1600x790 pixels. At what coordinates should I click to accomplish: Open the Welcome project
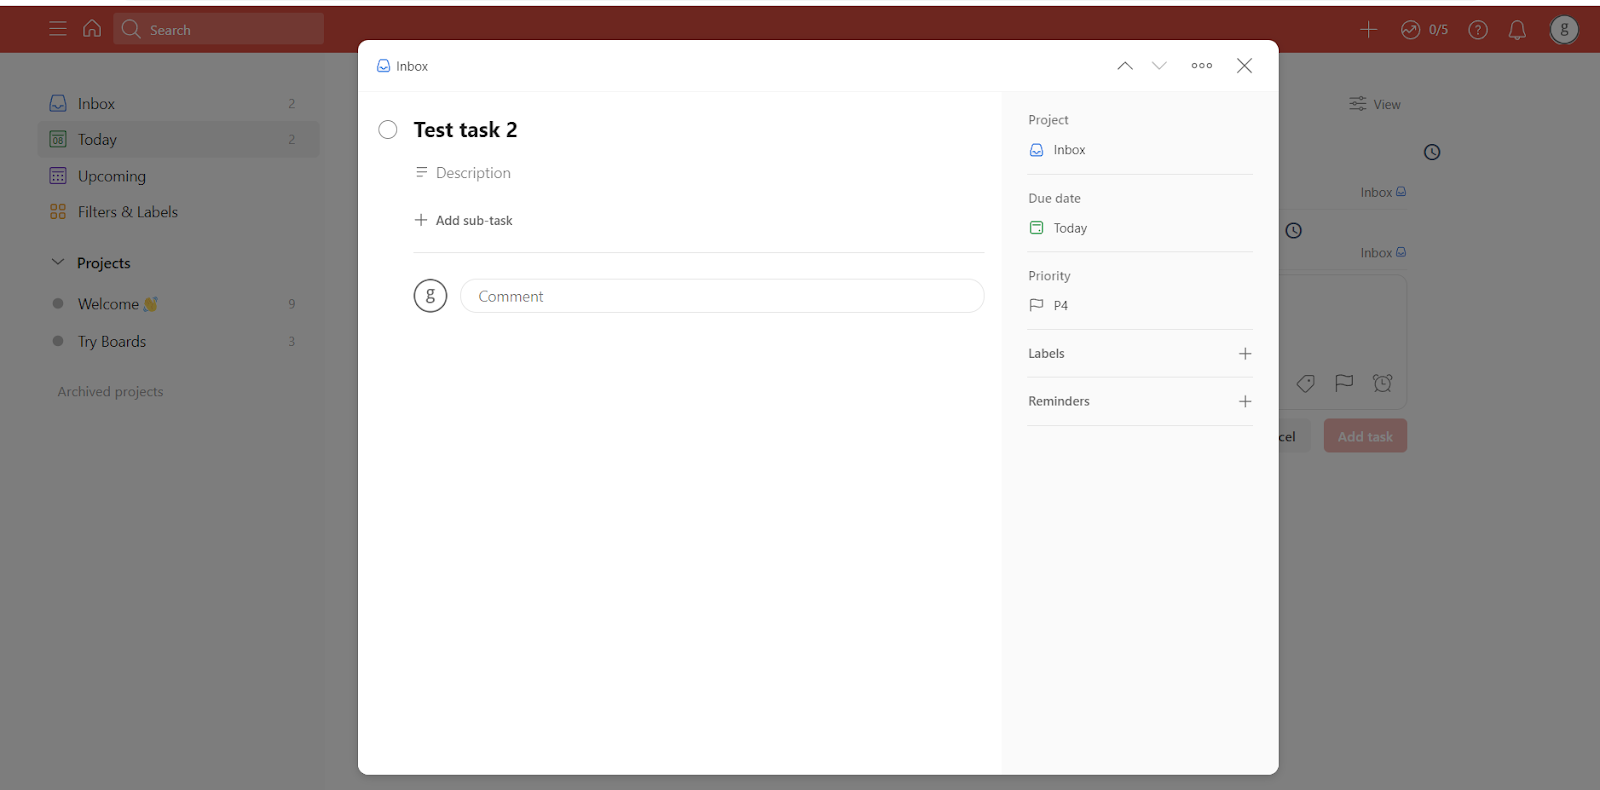pos(179,304)
